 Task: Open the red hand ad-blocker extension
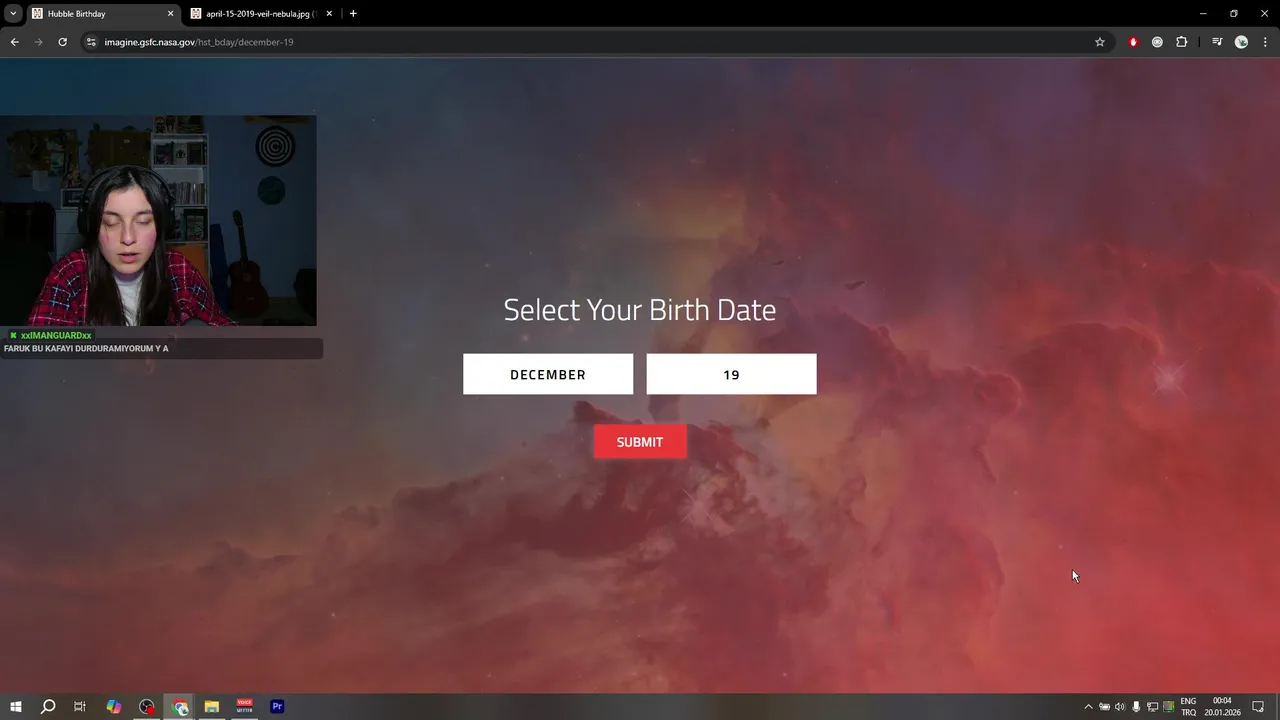tap(1133, 42)
